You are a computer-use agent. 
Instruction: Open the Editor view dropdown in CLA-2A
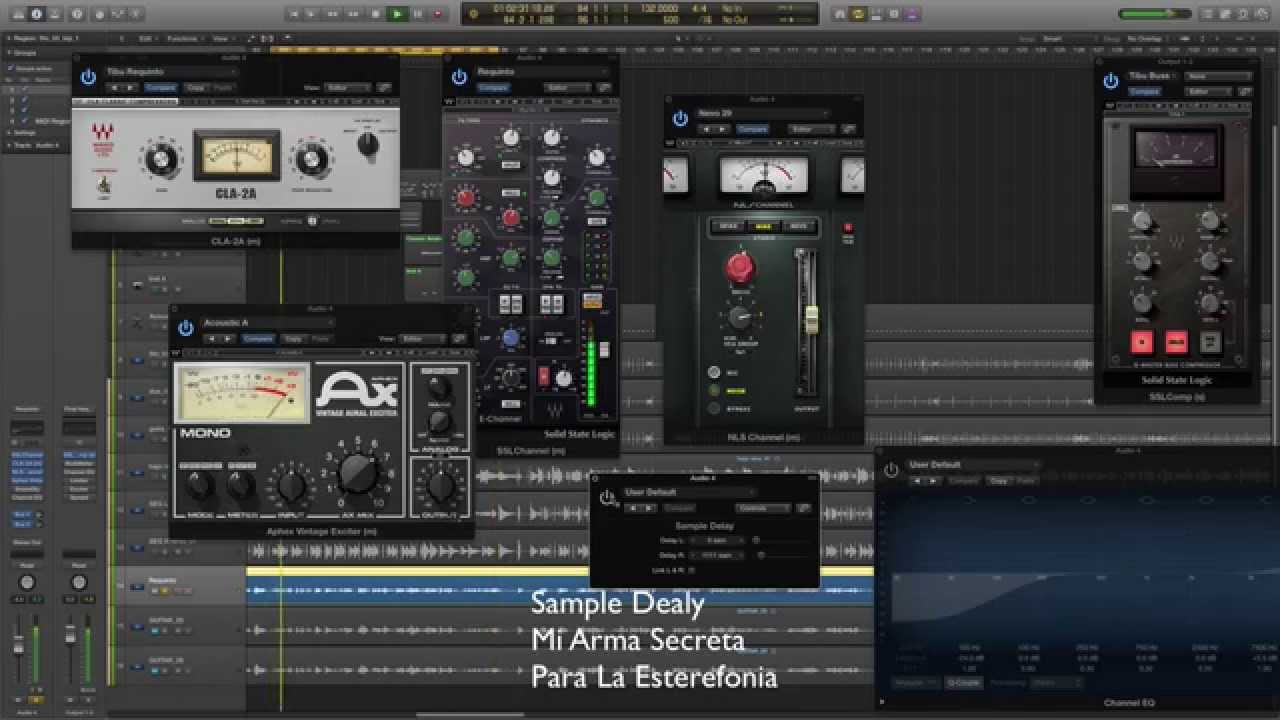(x=347, y=88)
